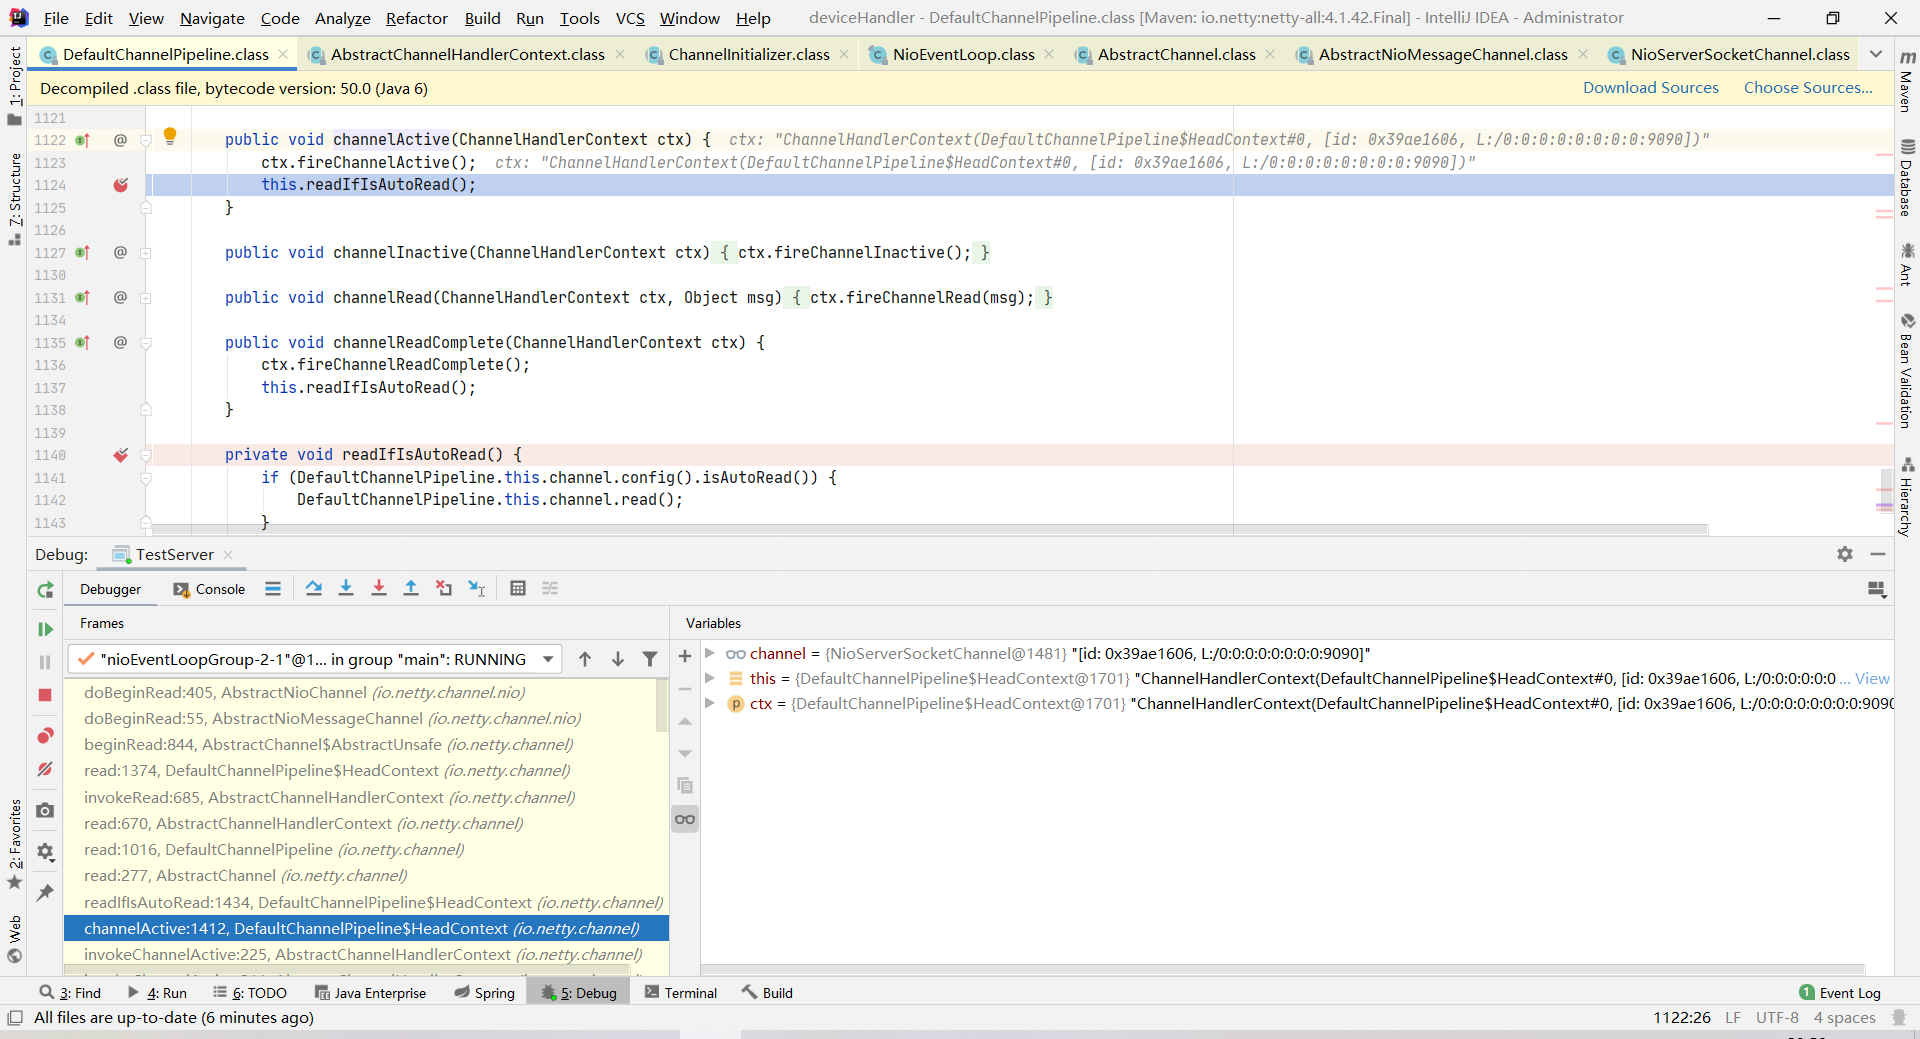
Task: Click the editor horizontal scrollbar
Action: 928,529
